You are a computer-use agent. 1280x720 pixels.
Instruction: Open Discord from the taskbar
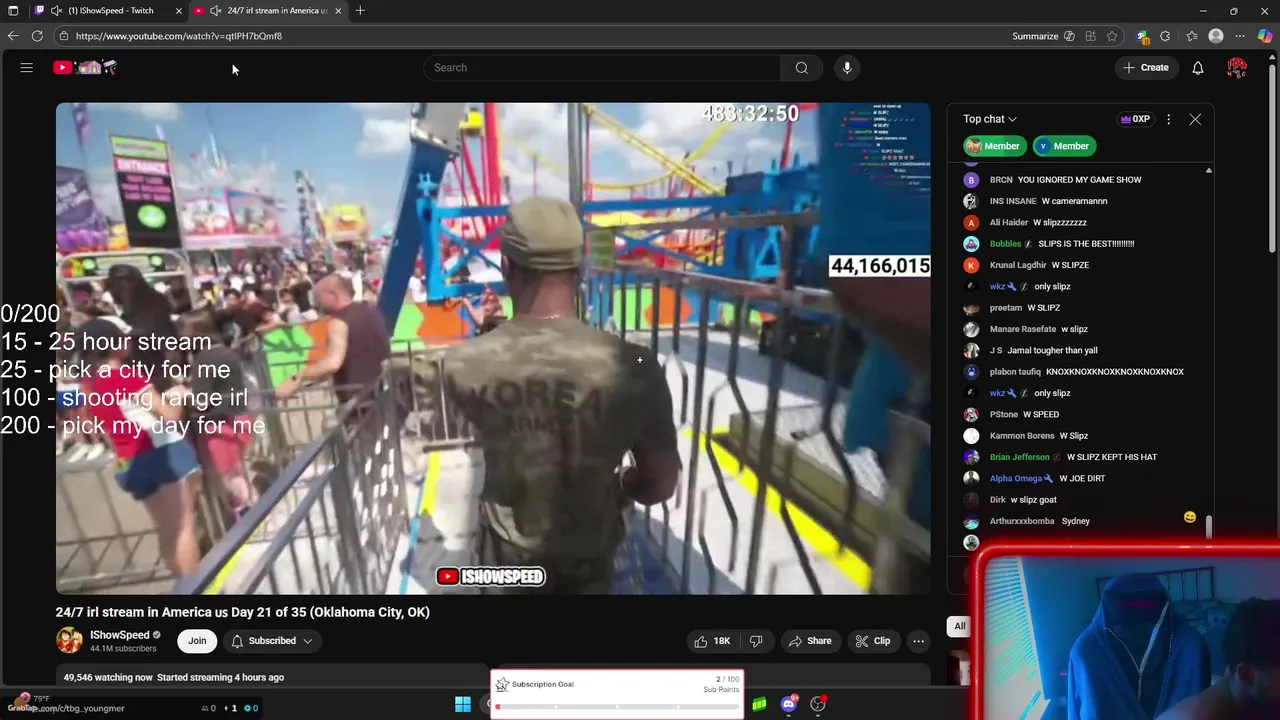click(x=789, y=704)
